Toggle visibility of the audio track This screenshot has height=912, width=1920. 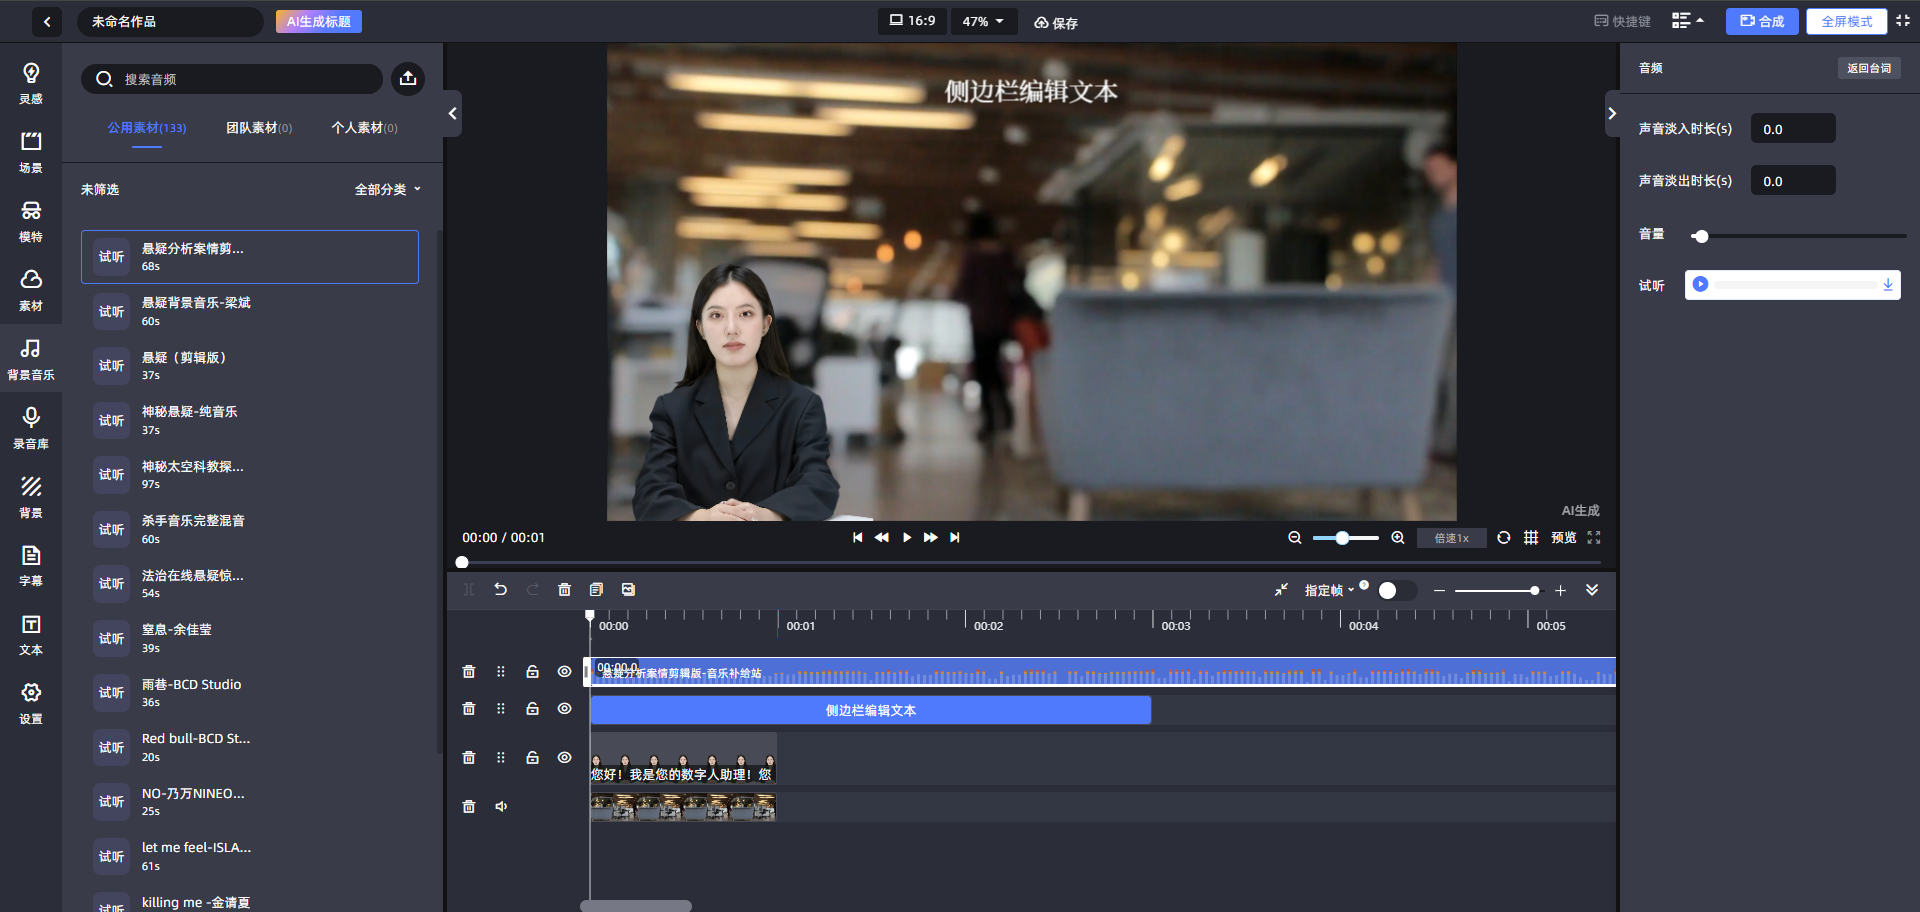click(565, 672)
